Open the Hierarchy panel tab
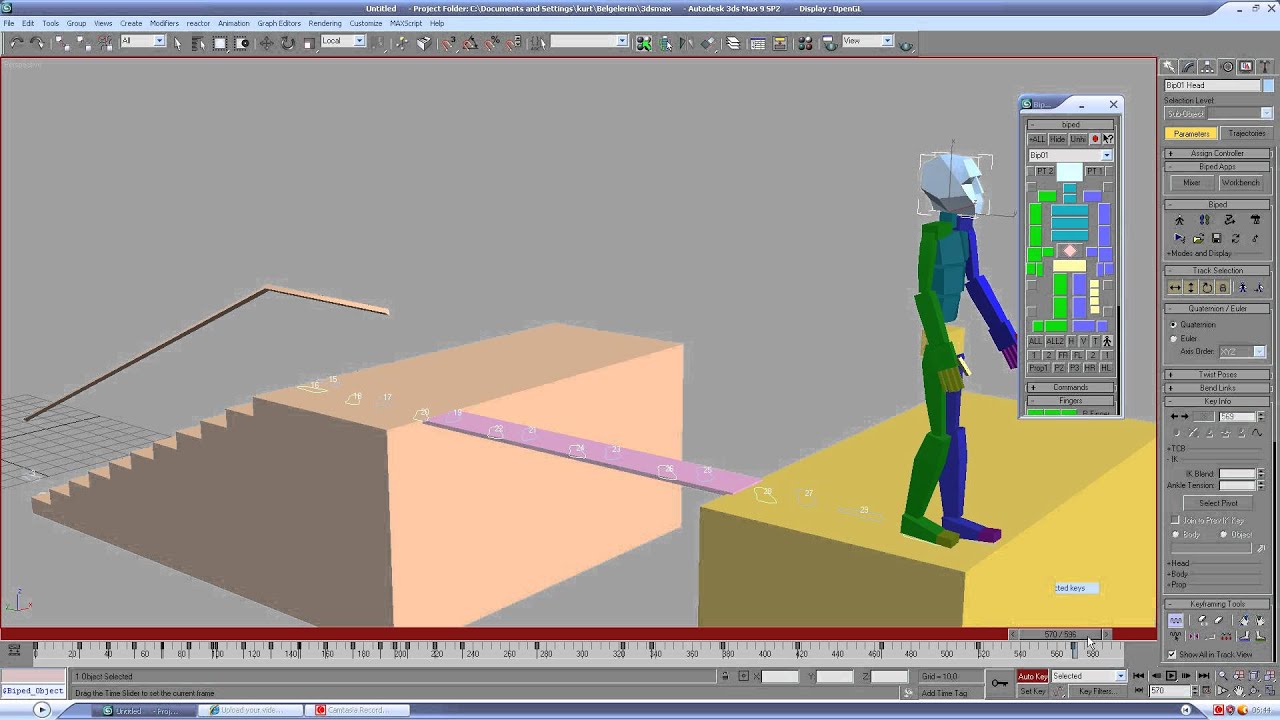Image resolution: width=1280 pixels, height=720 pixels. pyautogui.click(x=1208, y=67)
